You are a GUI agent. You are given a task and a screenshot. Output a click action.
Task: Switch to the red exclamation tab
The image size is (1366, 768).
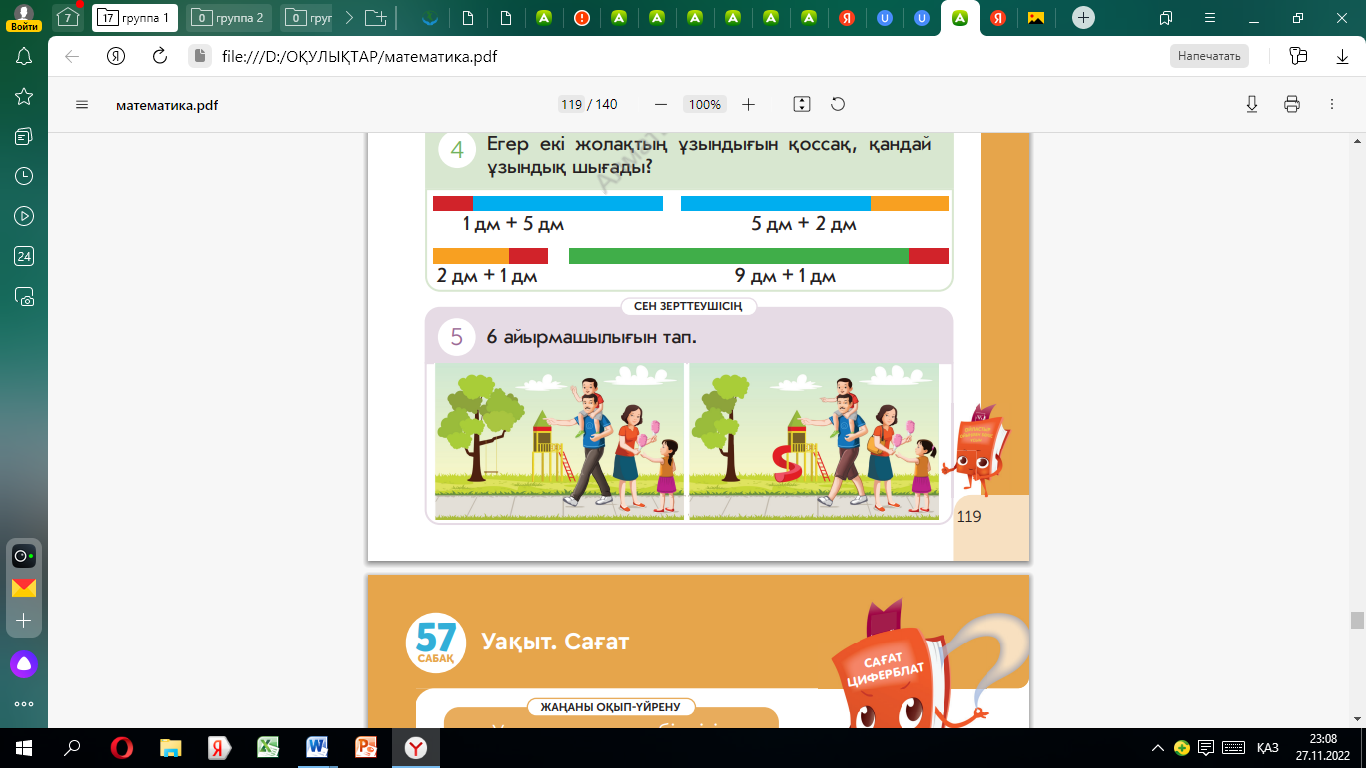pos(581,18)
